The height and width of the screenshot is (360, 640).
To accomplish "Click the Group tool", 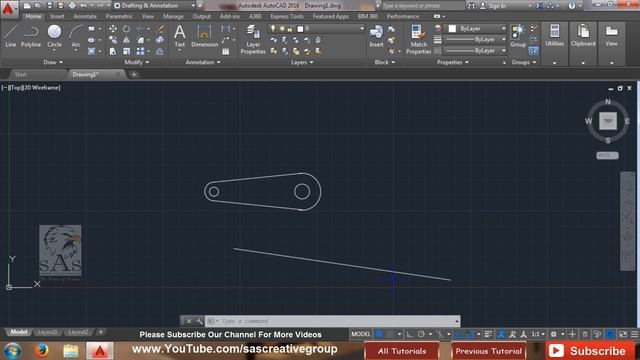I will pos(518,36).
